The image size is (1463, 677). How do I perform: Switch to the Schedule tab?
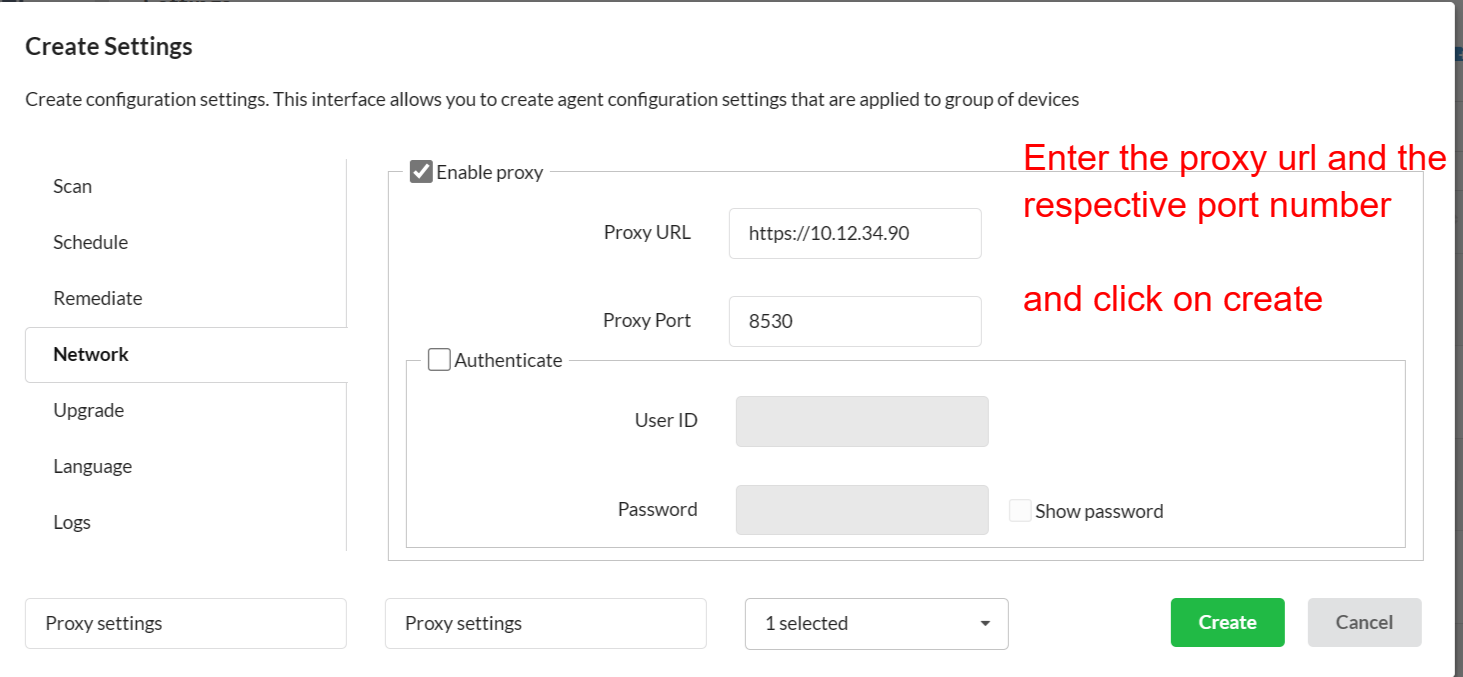[x=91, y=242]
